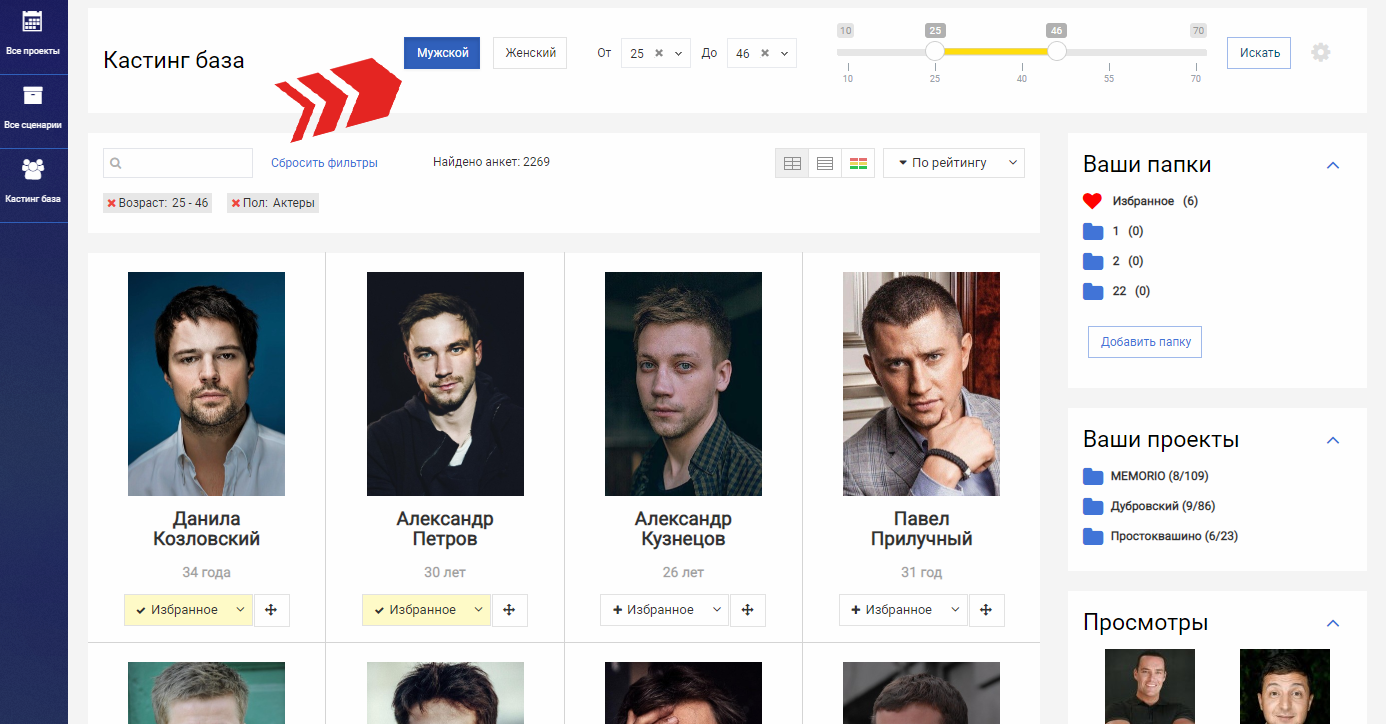Open the settings gear next to Искать
1386x724 pixels.
tap(1321, 53)
